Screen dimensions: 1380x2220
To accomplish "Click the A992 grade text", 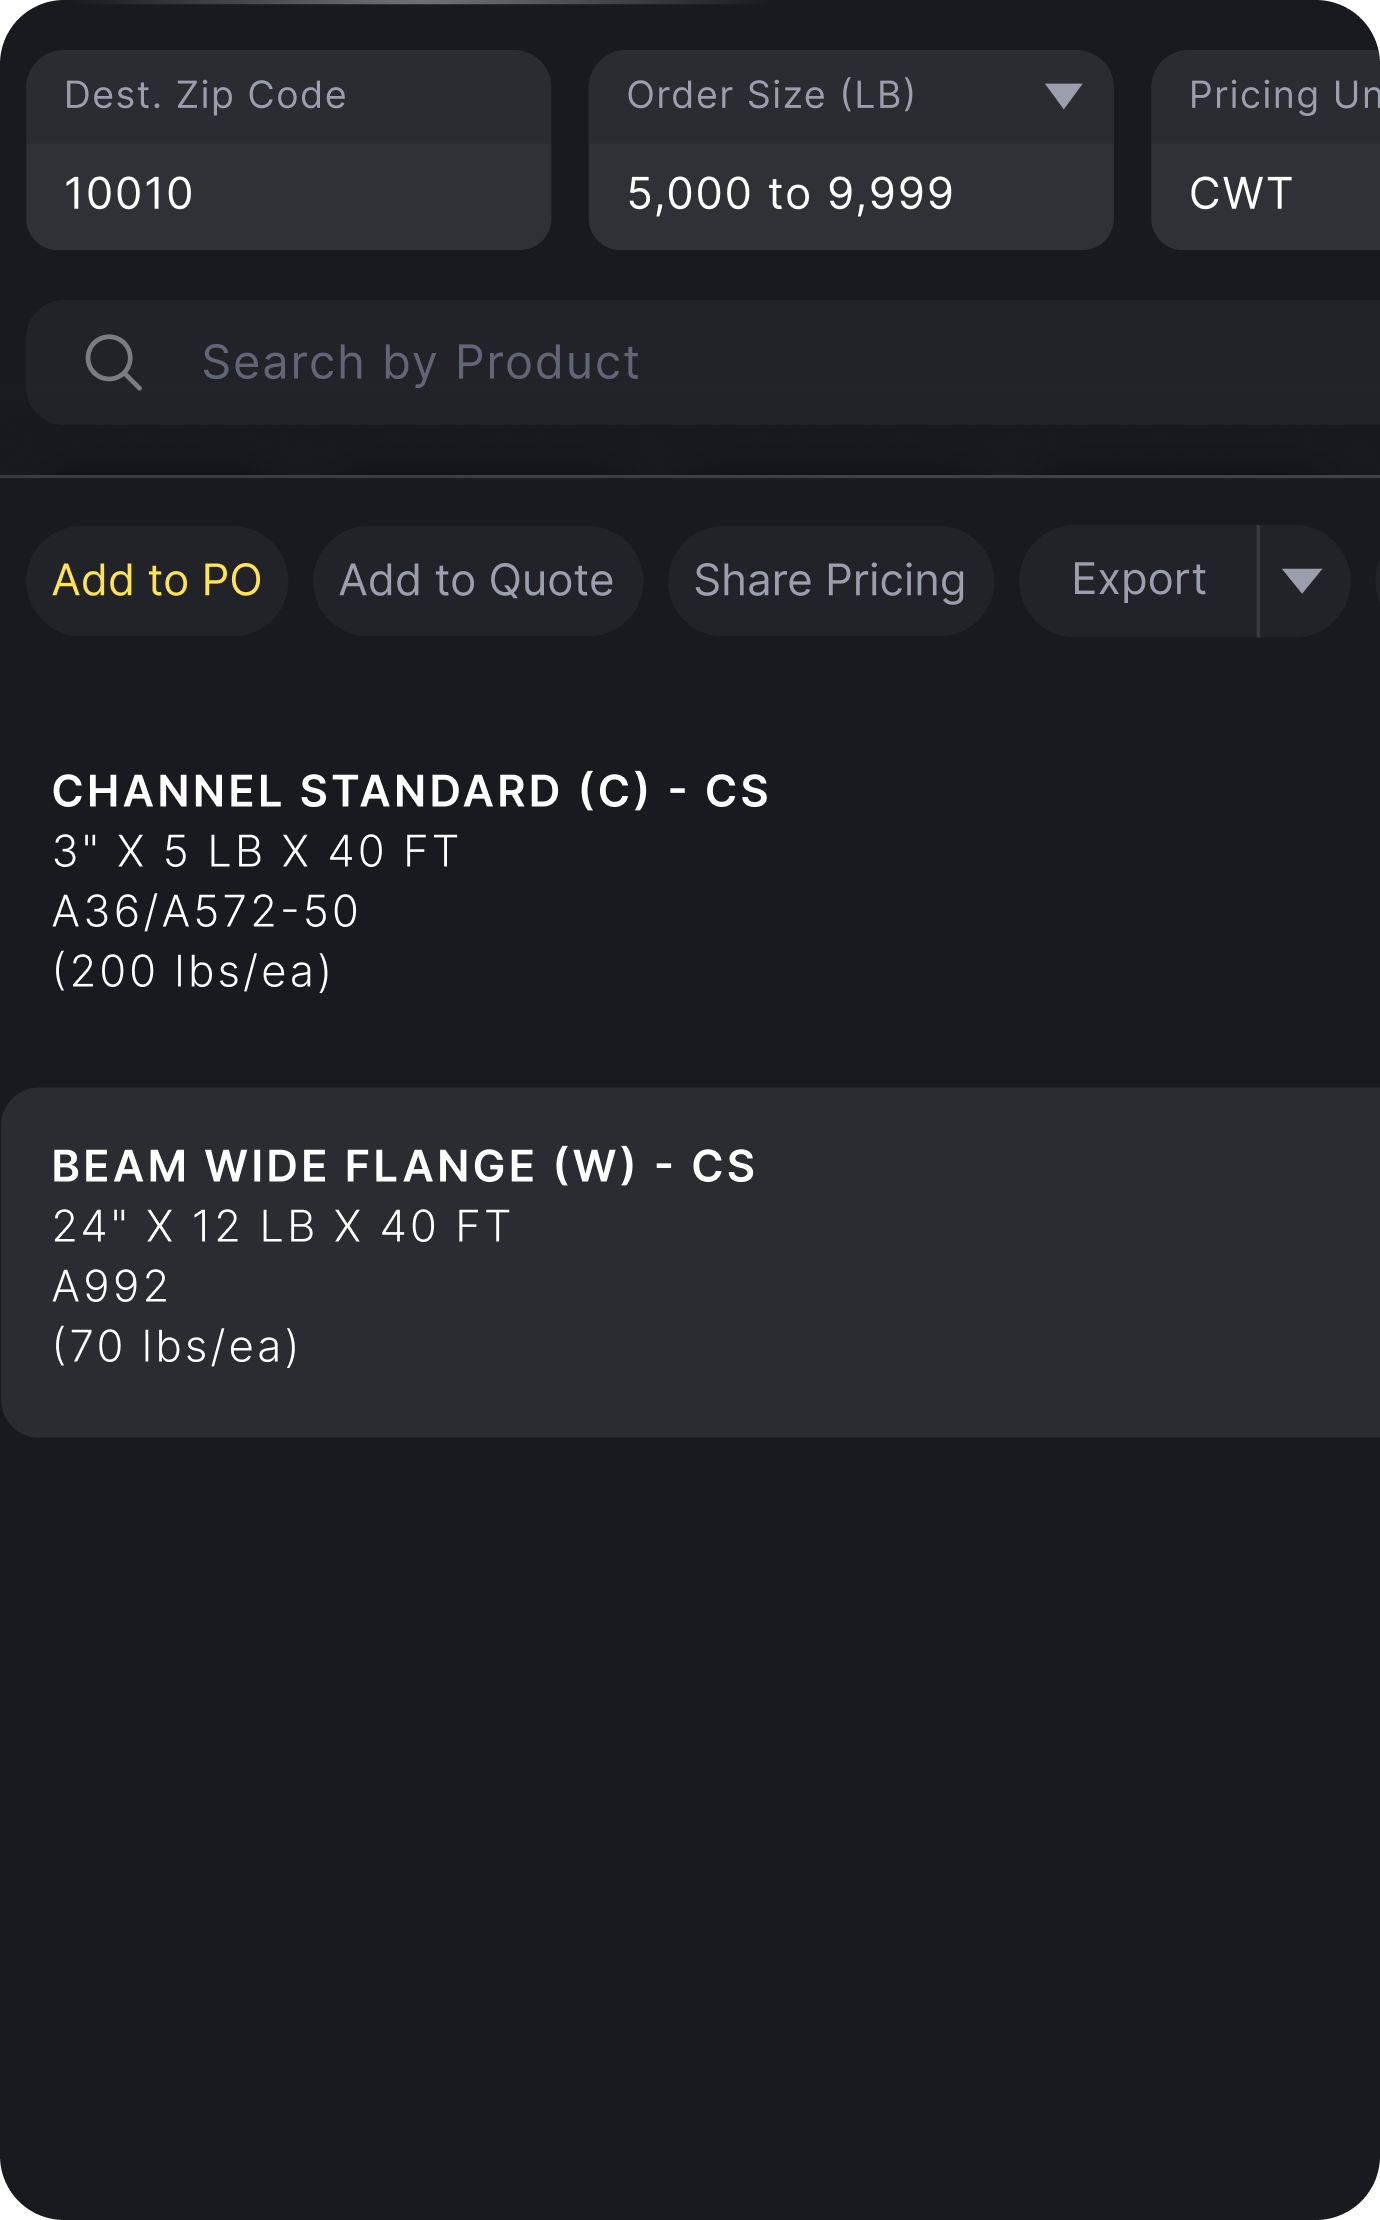I will (111, 1287).
